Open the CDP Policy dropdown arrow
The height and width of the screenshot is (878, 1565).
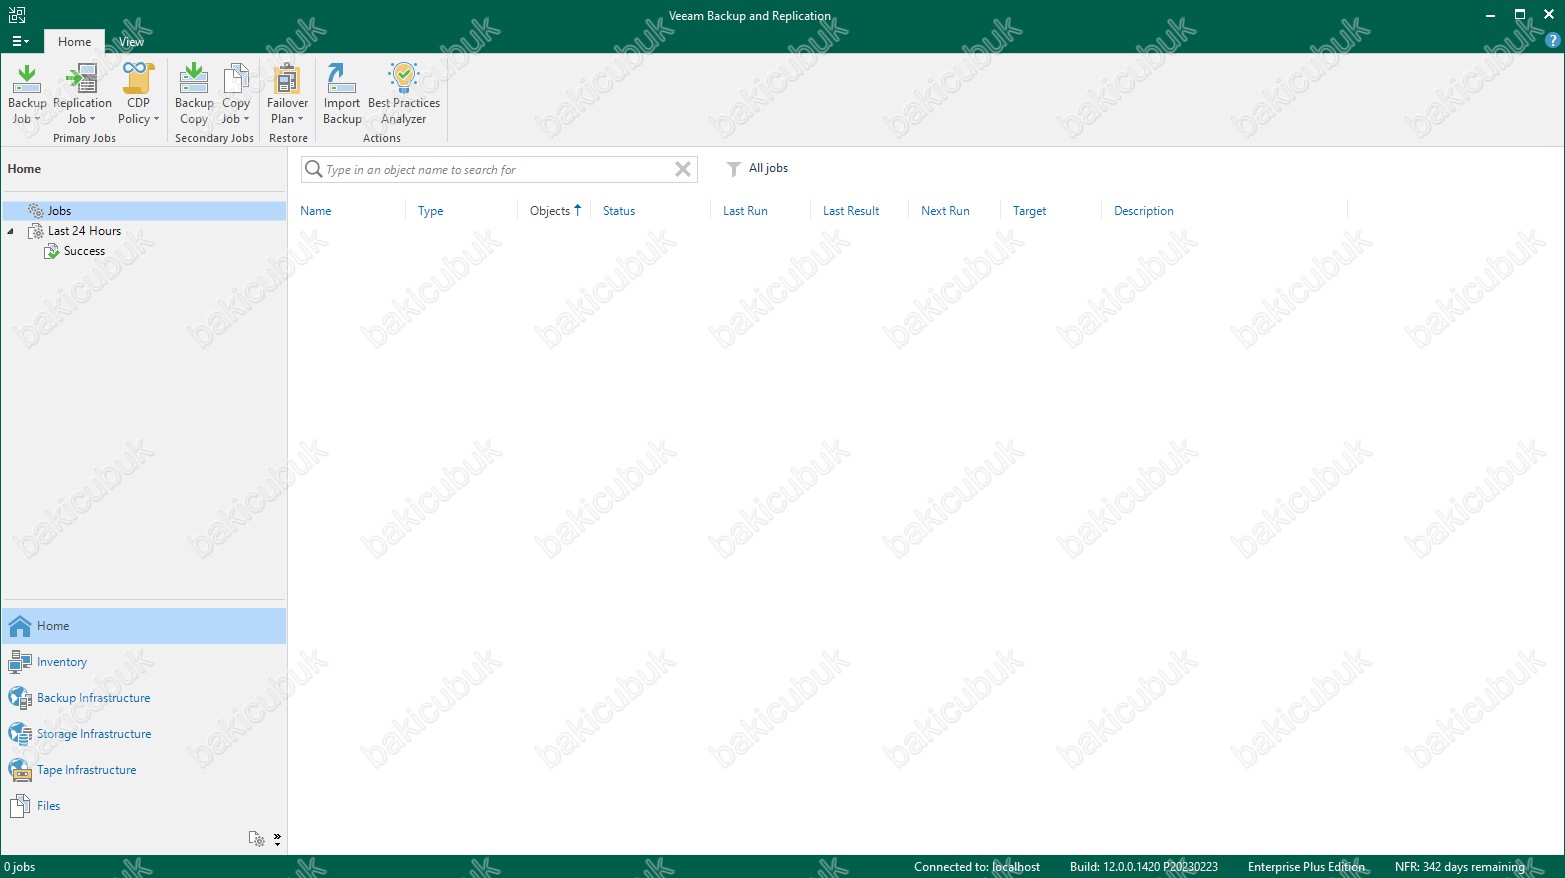point(156,119)
